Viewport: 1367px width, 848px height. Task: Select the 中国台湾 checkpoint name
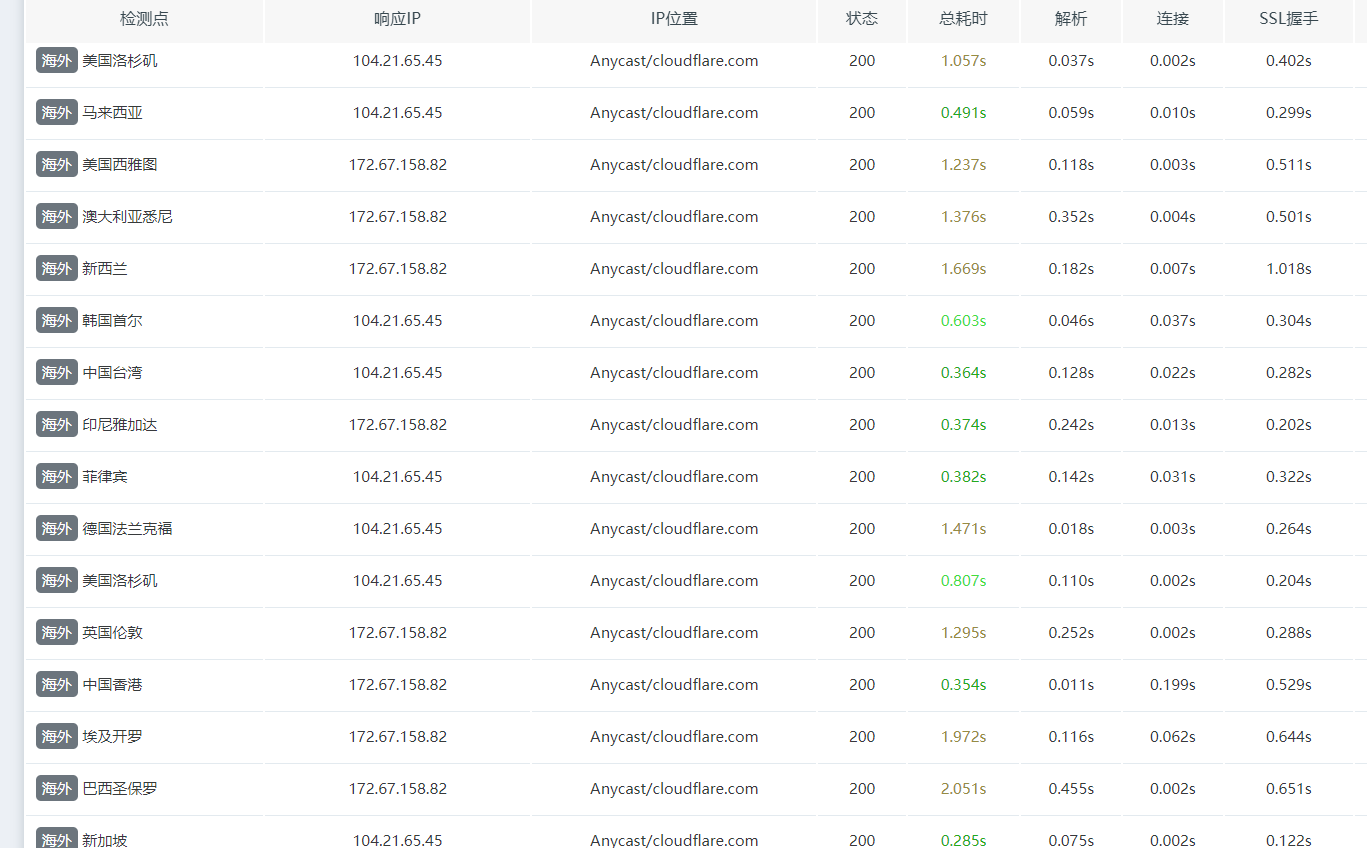112,373
